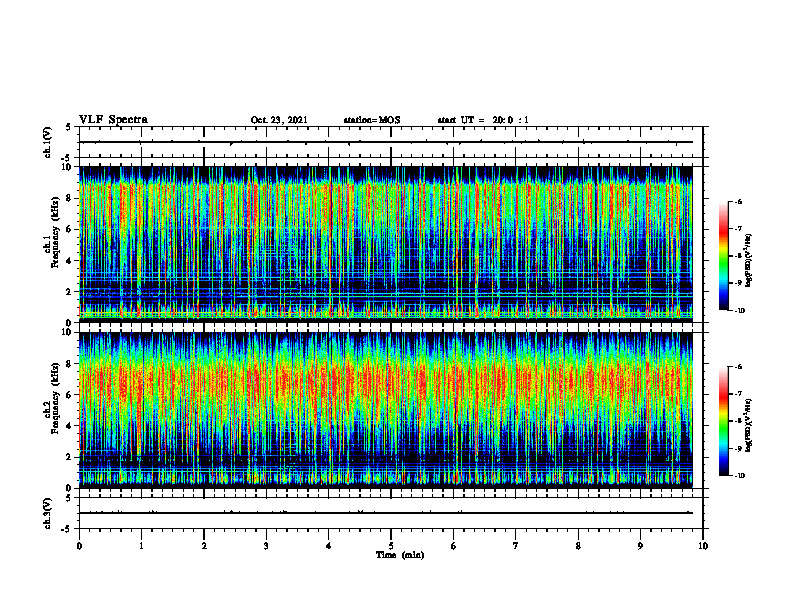792x612 pixels.
Task: Click the '8' kHz tick of ch.1 spectrogram
Action: pyautogui.click(x=70, y=198)
